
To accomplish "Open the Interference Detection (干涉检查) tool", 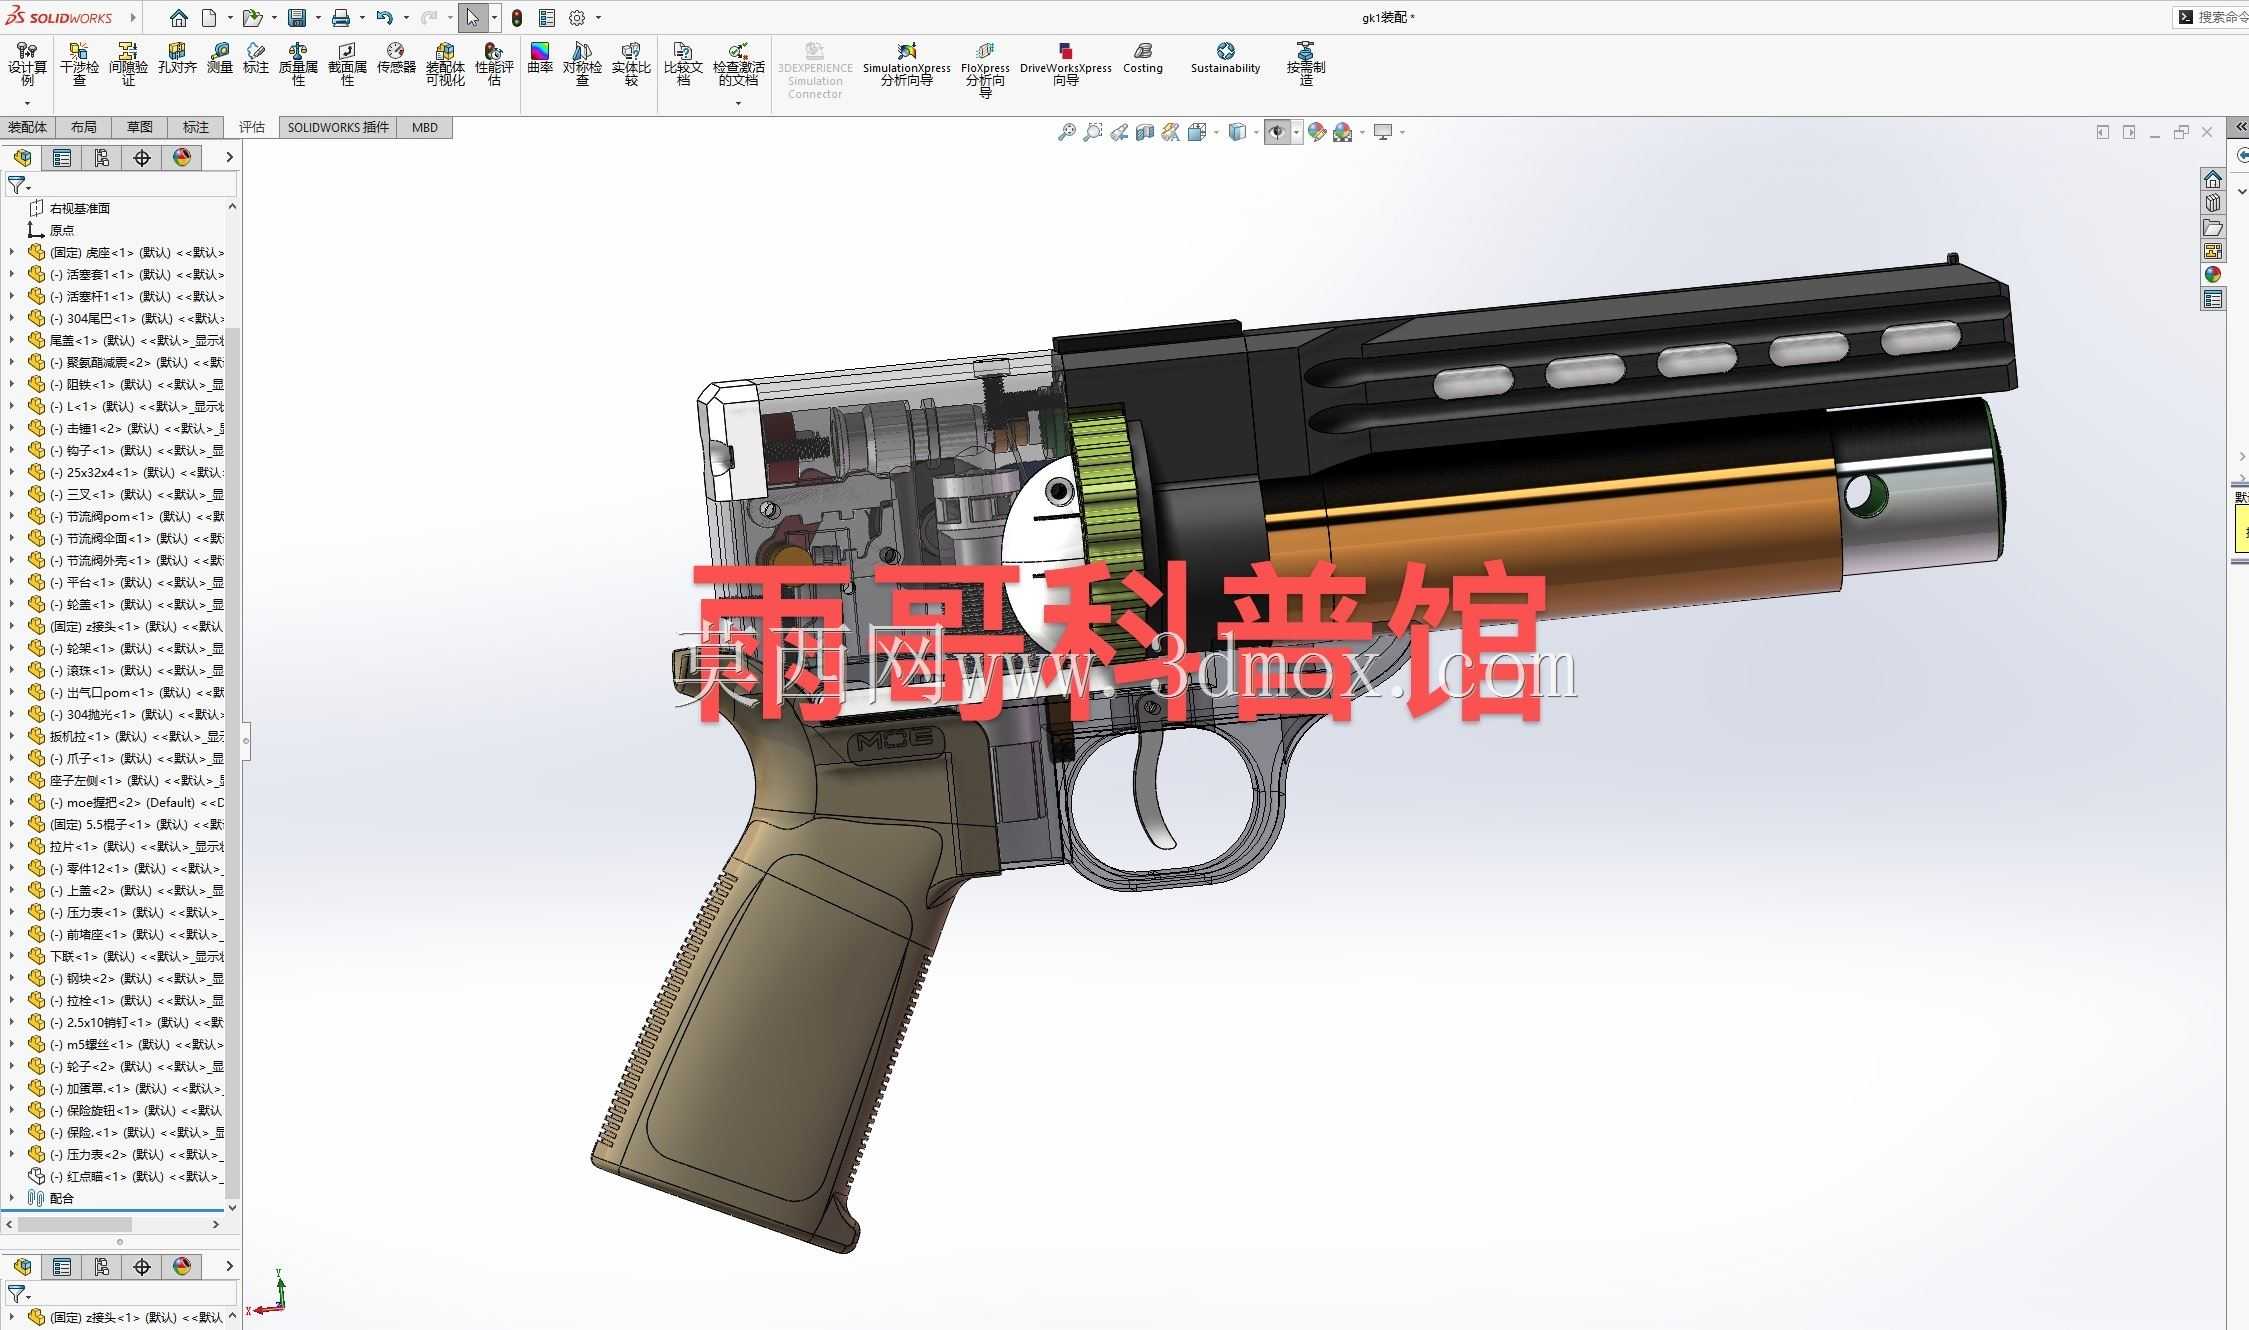I will [79, 64].
